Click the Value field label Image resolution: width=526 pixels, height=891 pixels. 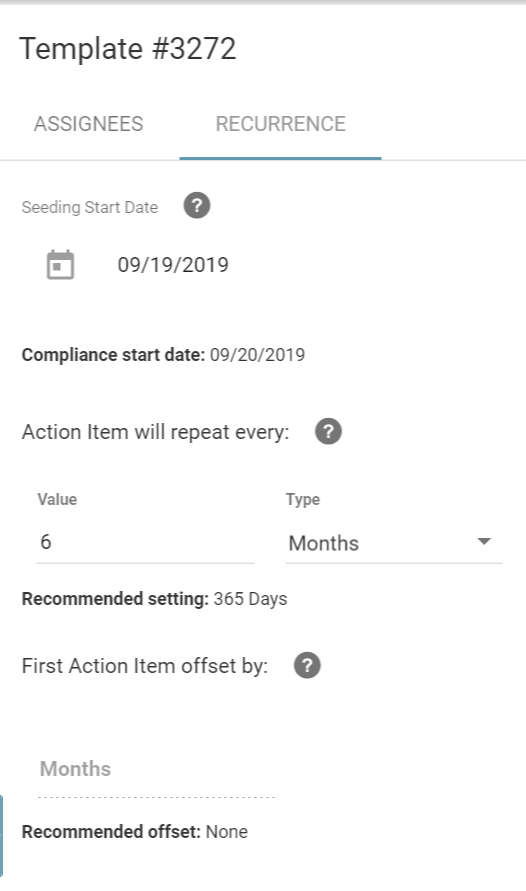pos(57,499)
